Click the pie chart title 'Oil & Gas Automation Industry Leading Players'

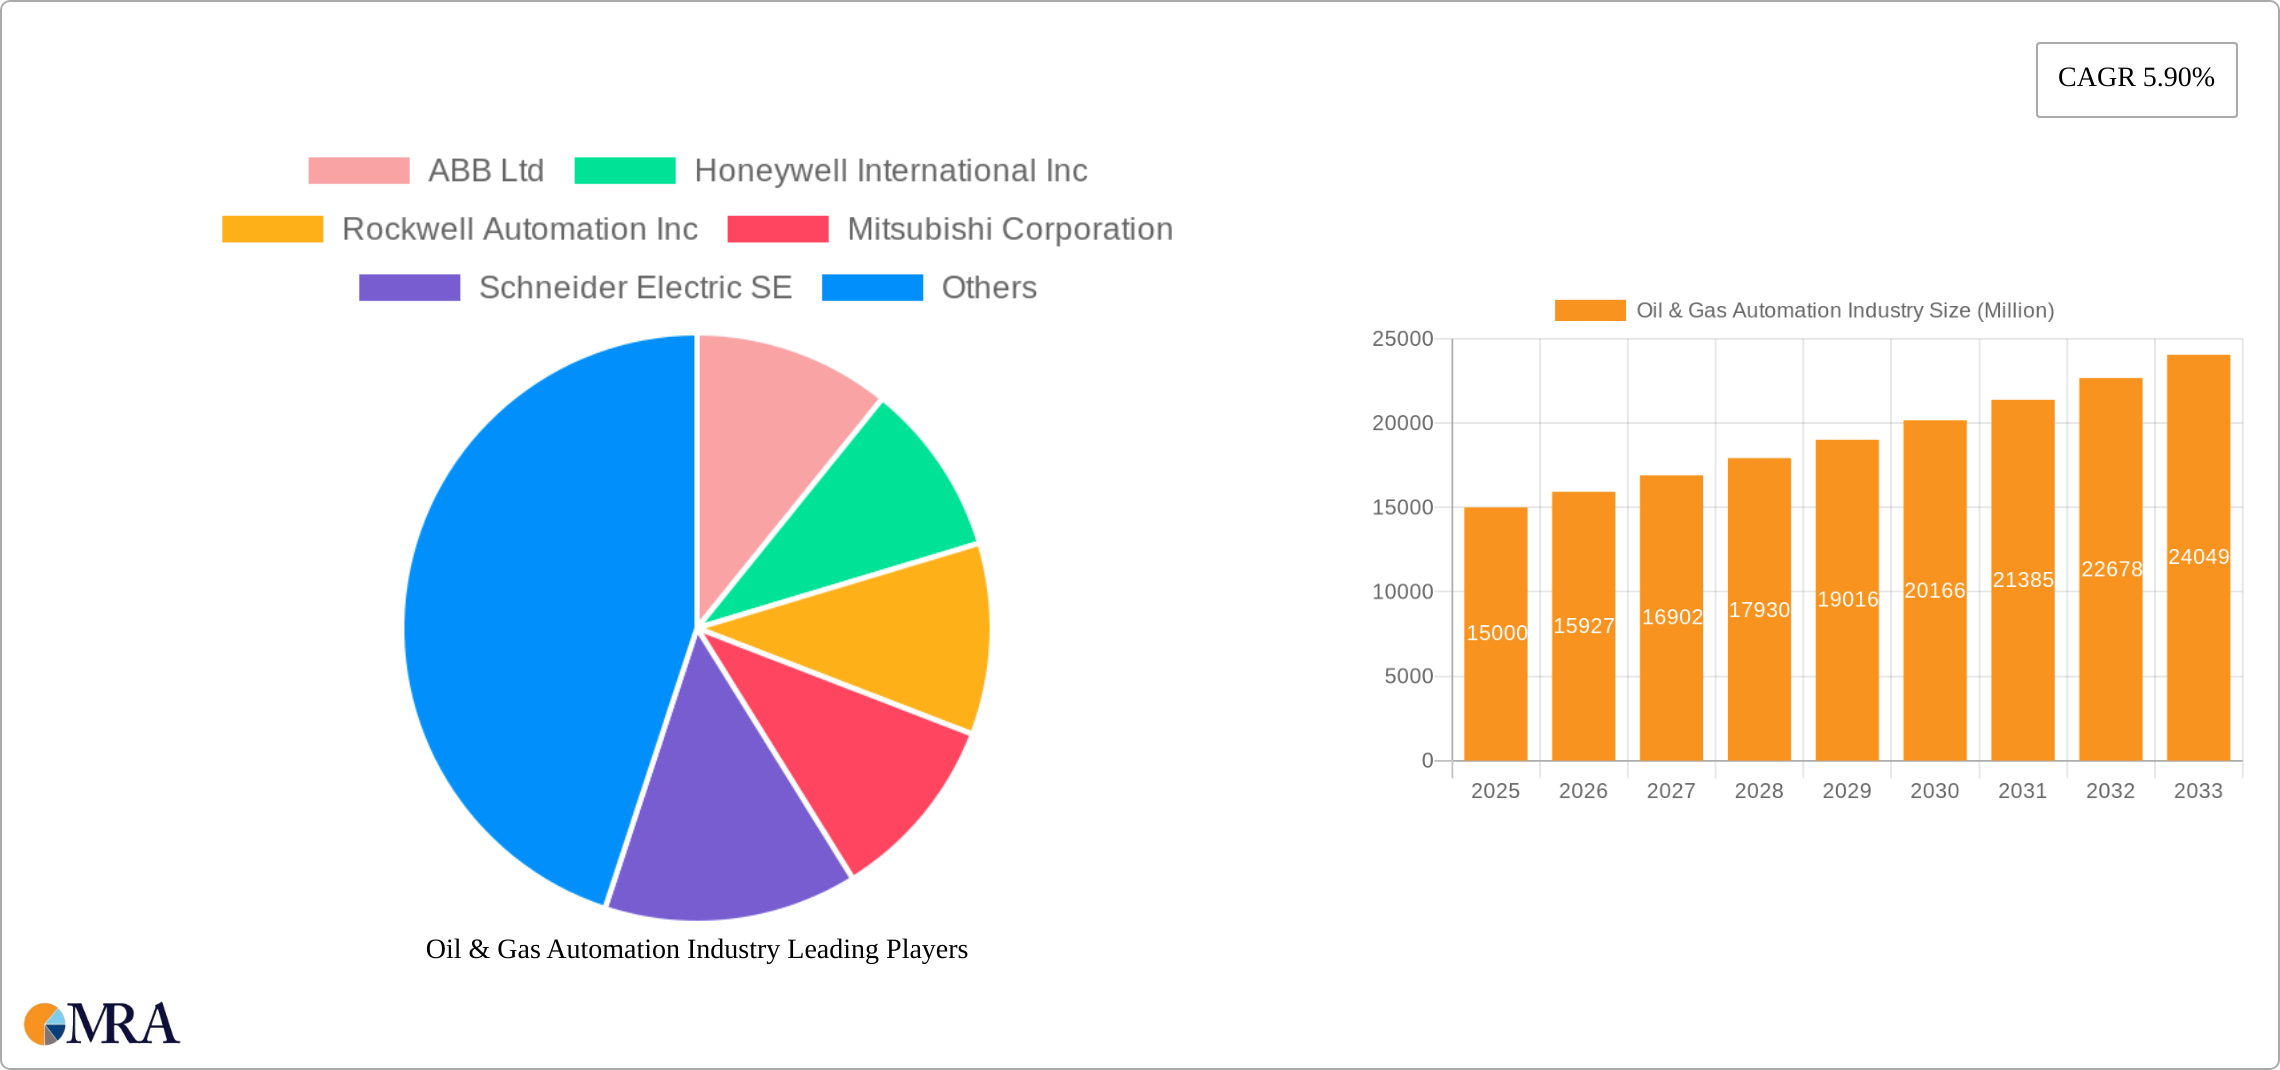(697, 949)
